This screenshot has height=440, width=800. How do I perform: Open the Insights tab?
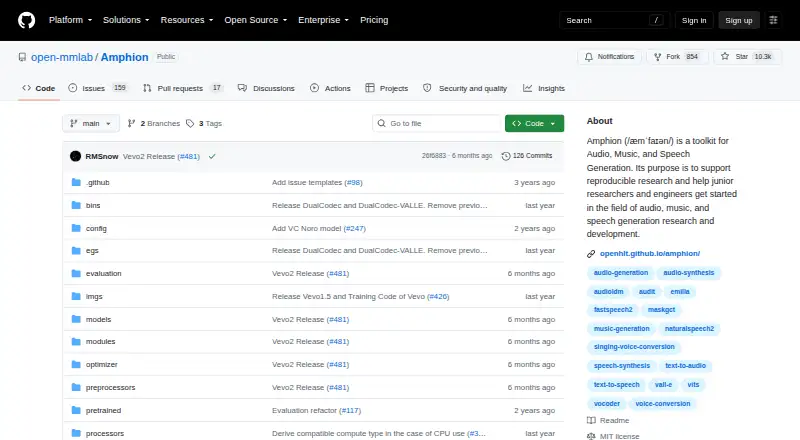point(544,88)
